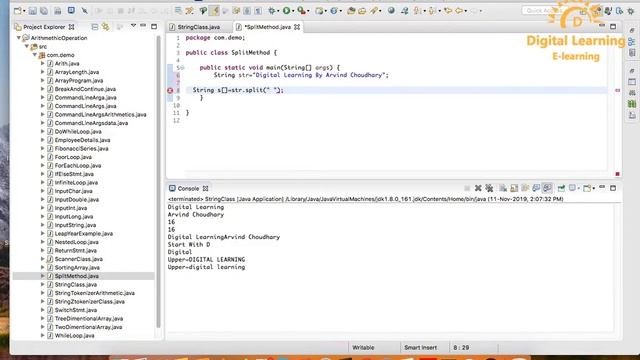Click the Project Explorer vertical scrollbar
Viewport: 640px width, 360px height.
[158, 182]
